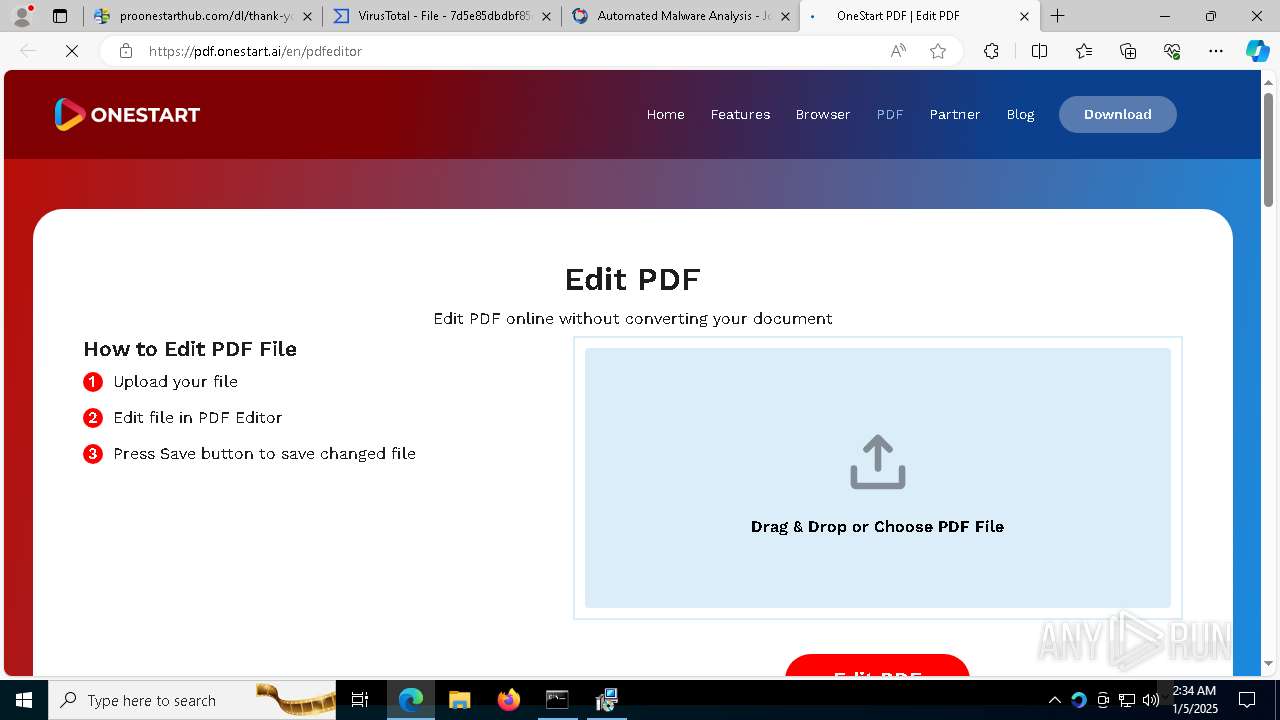1280x720 pixels.
Task: Open the Collections icon
Action: (x=1128, y=51)
